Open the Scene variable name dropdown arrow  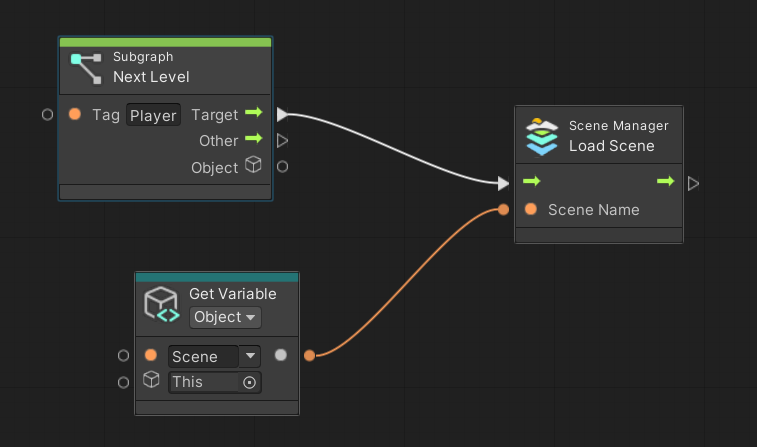pyautogui.click(x=250, y=356)
